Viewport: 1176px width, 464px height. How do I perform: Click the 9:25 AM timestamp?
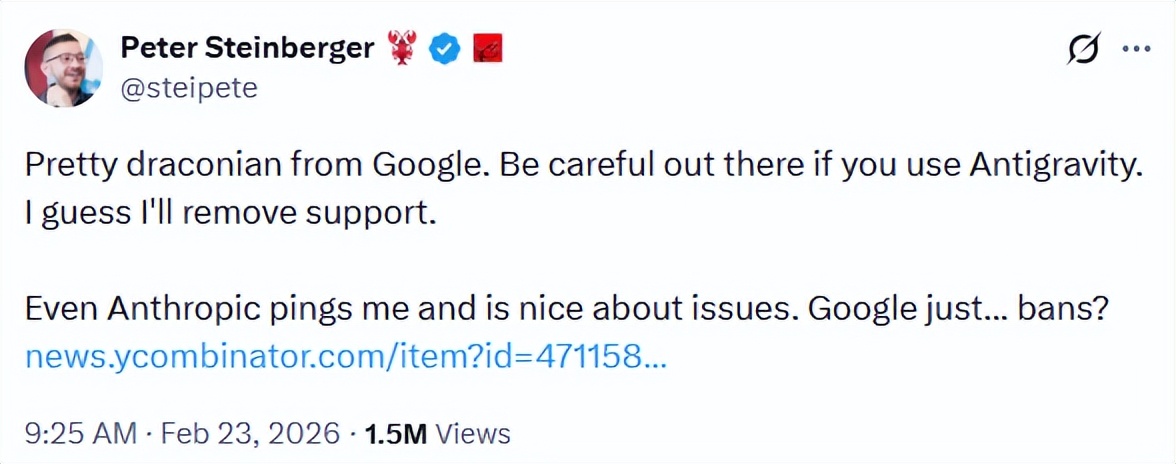tap(79, 433)
